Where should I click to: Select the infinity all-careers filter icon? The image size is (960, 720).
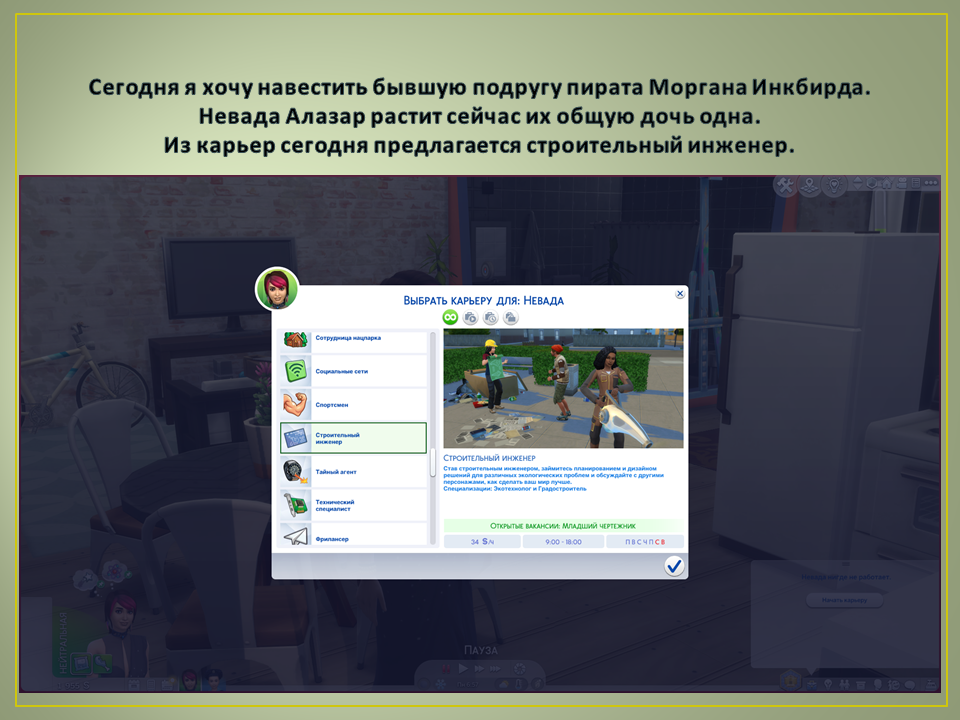[450, 317]
